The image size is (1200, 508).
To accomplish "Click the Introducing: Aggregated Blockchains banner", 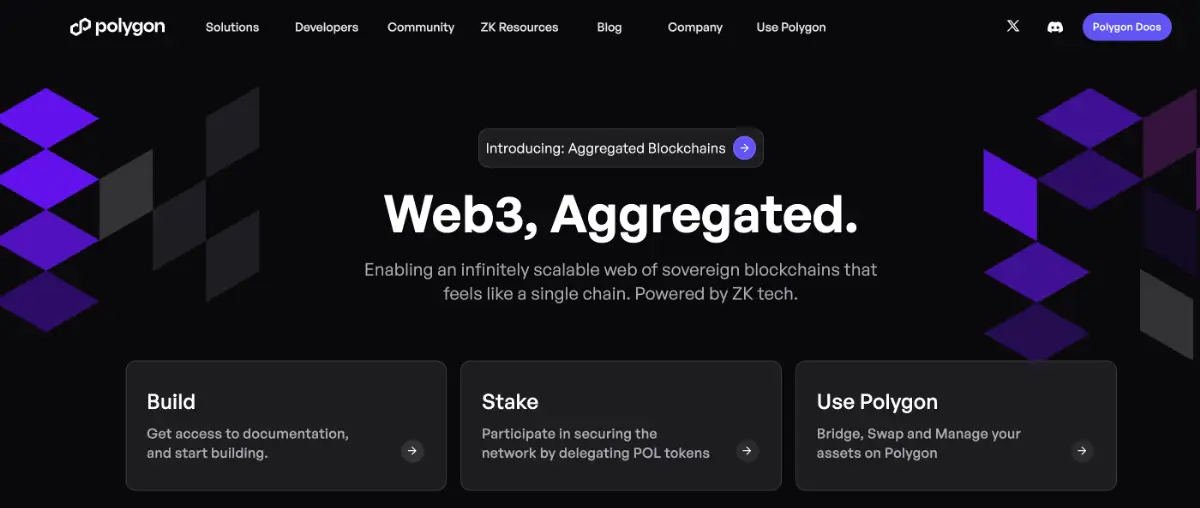I will coord(606,148).
